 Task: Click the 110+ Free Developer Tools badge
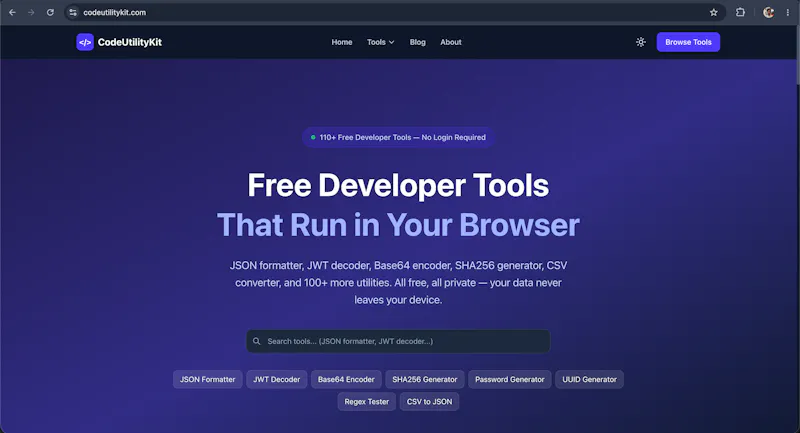398,137
